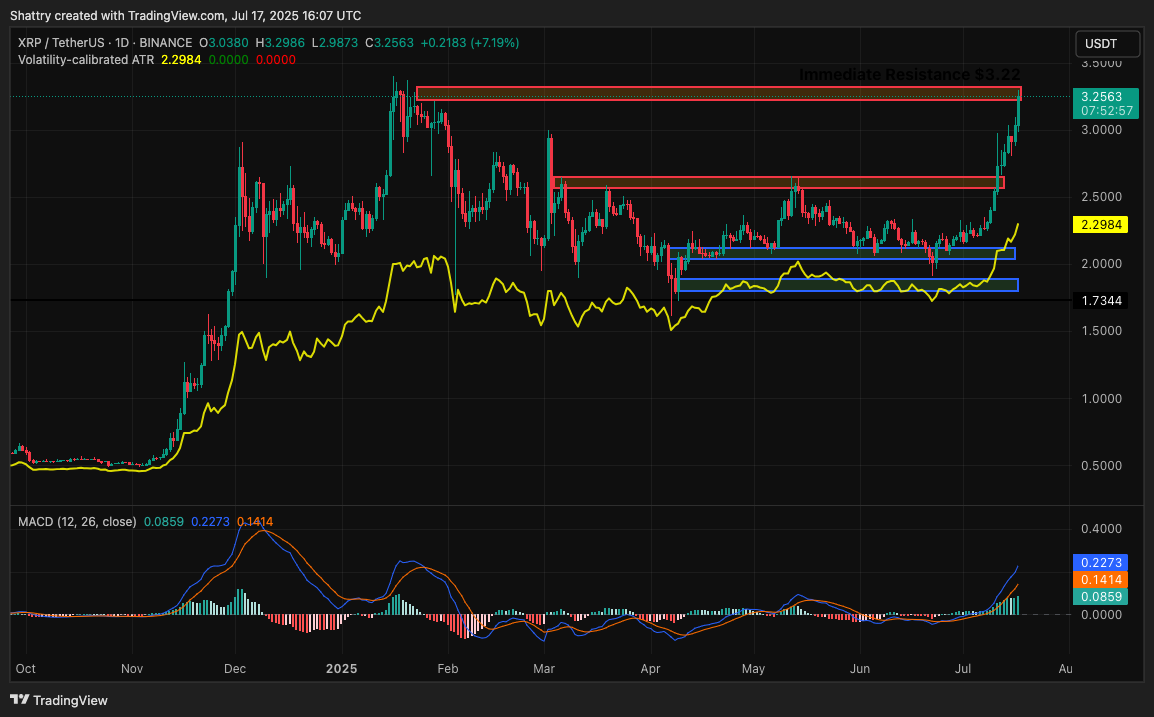
Task: Click the Jul label on time axis
Action: click(x=964, y=667)
